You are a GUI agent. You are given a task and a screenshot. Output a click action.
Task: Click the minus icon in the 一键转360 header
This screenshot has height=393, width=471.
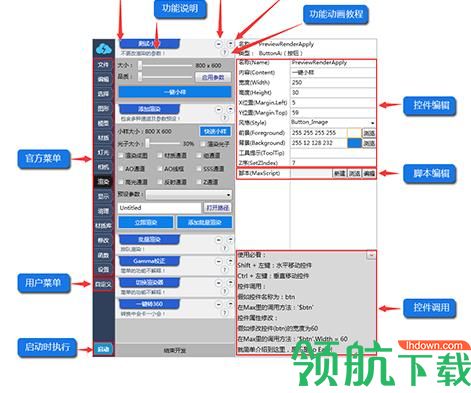(x=219, y=305)
